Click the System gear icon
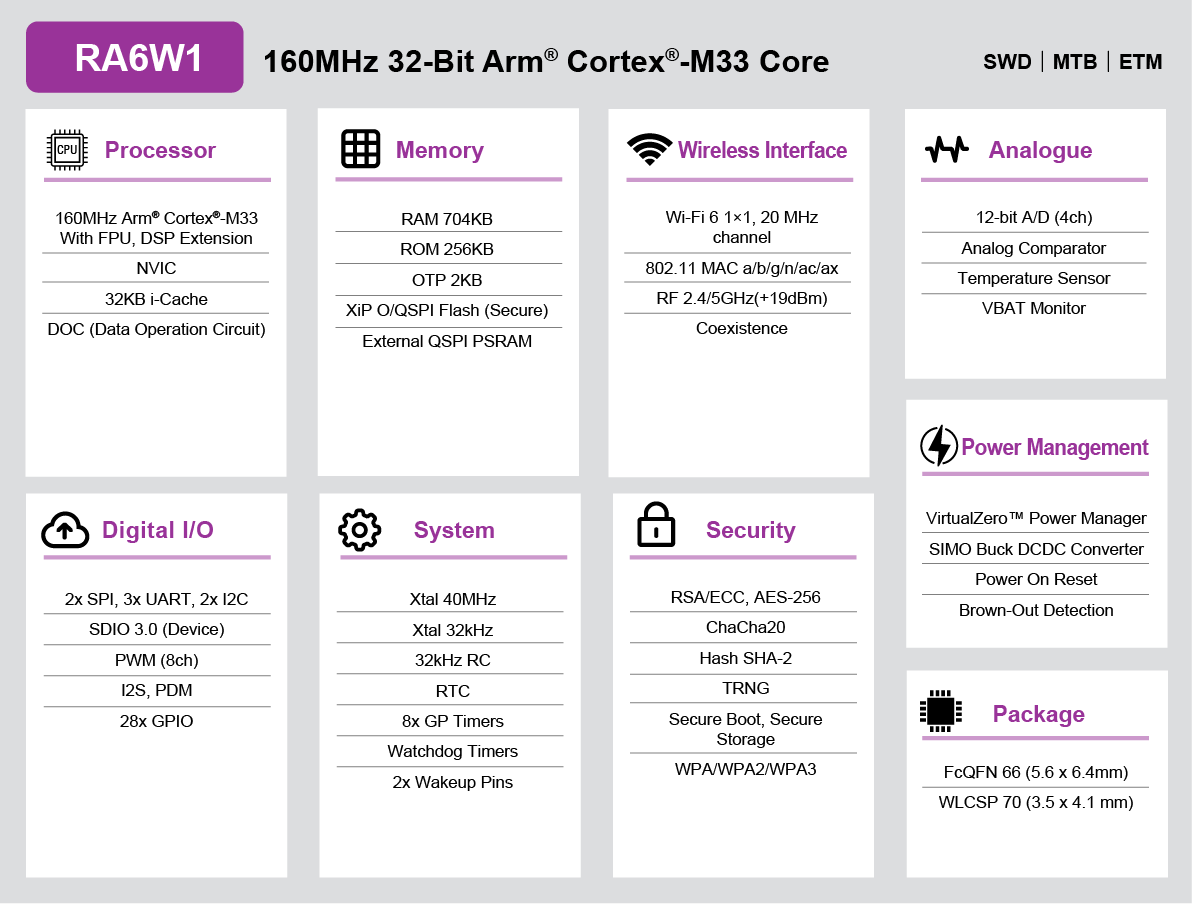Viewport: 1192px width, 904px height. [x=360, y=530]
